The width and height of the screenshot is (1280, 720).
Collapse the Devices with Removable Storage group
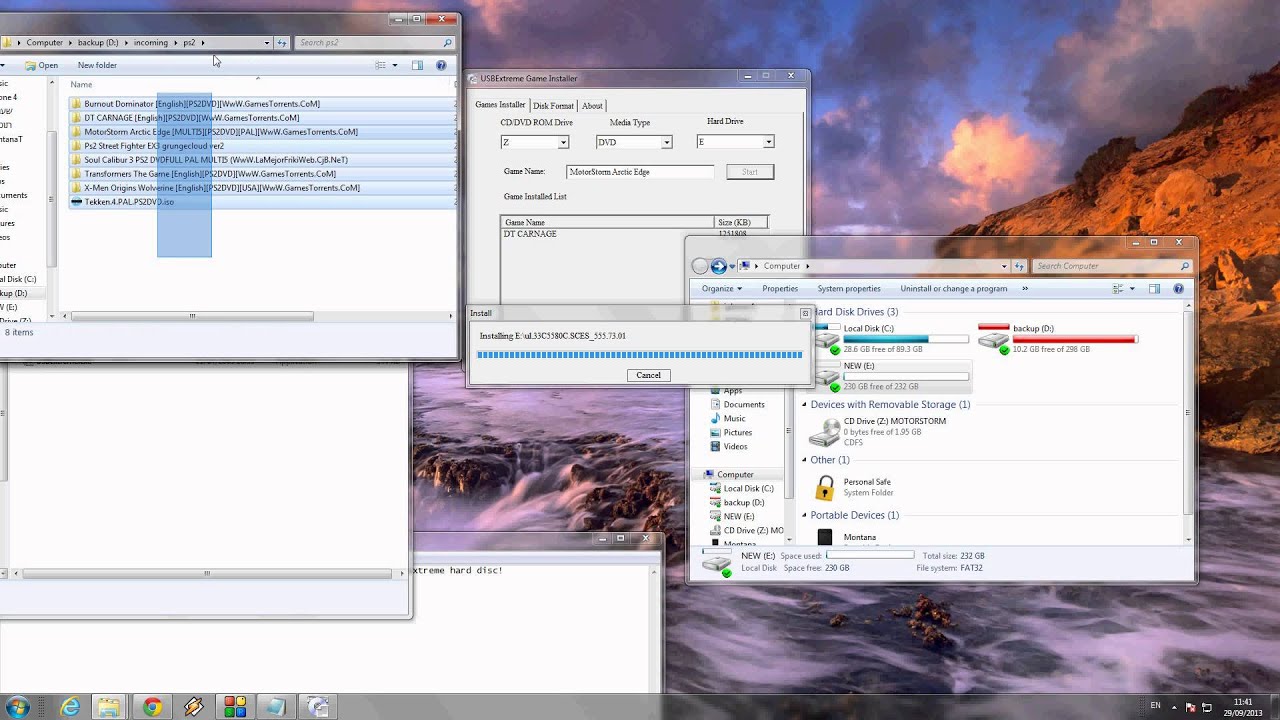[804, 405]
